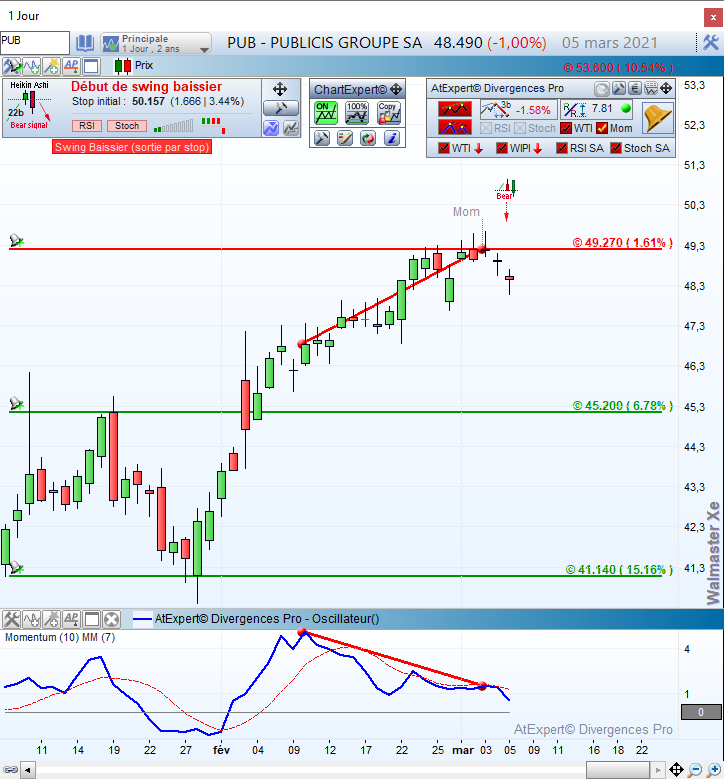Toggle the greyed RSI divergence checkbox

(486, 128)
